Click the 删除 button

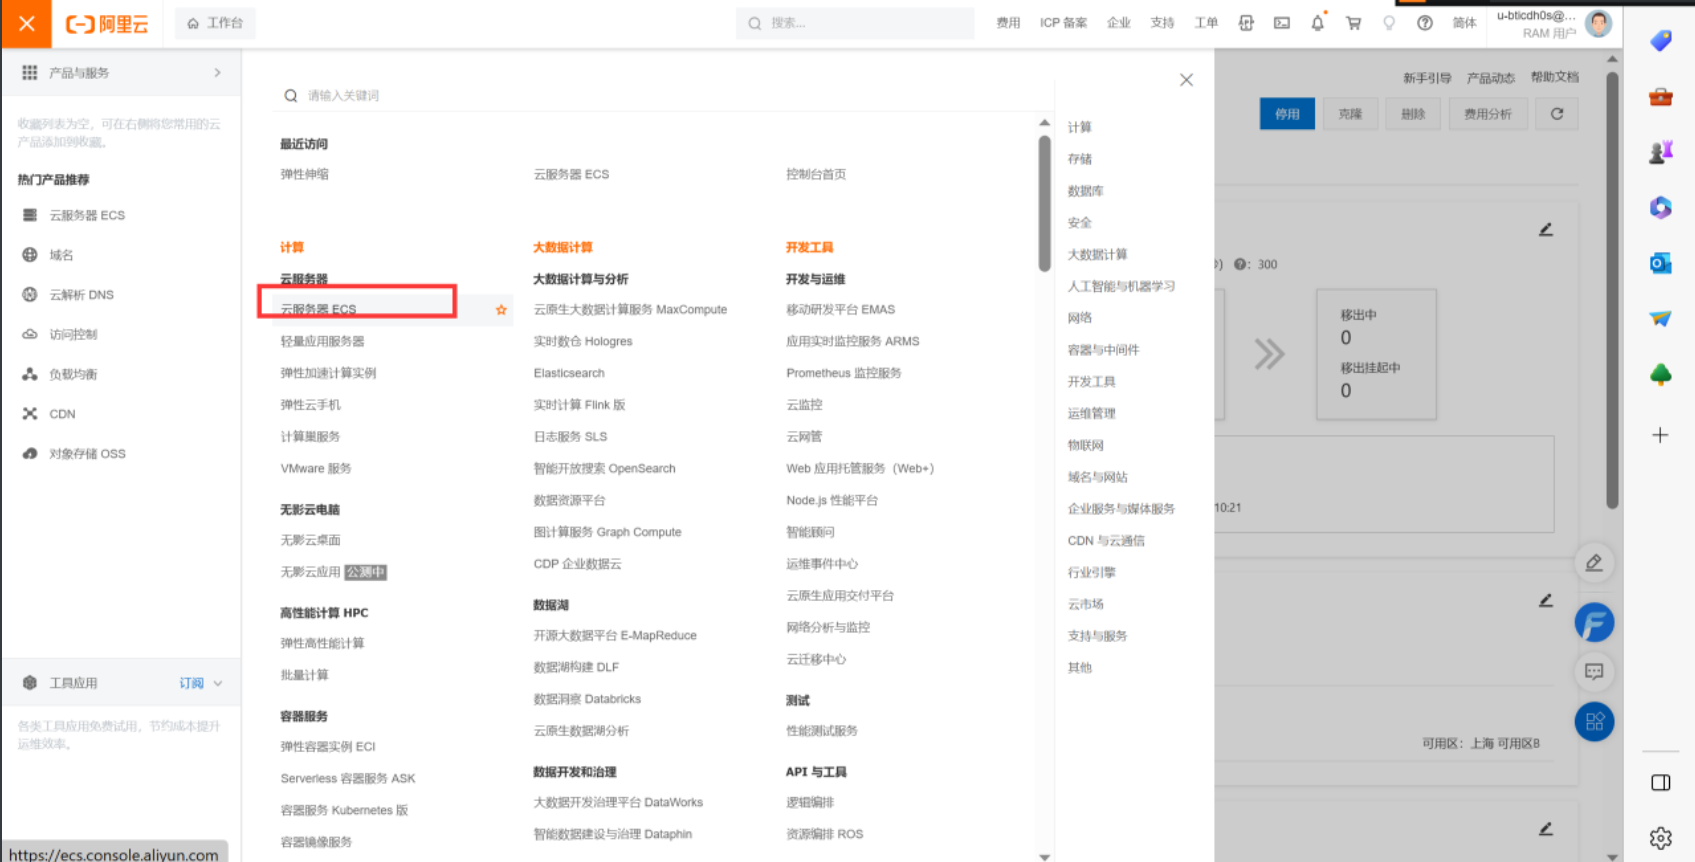coord(1413,114)
